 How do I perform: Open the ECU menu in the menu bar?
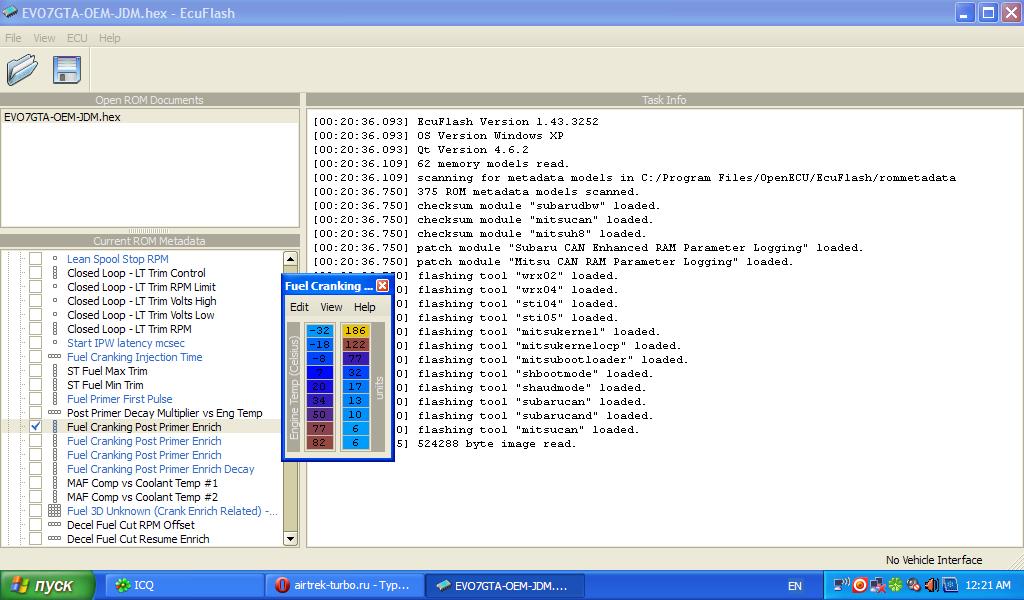point(77,38)
